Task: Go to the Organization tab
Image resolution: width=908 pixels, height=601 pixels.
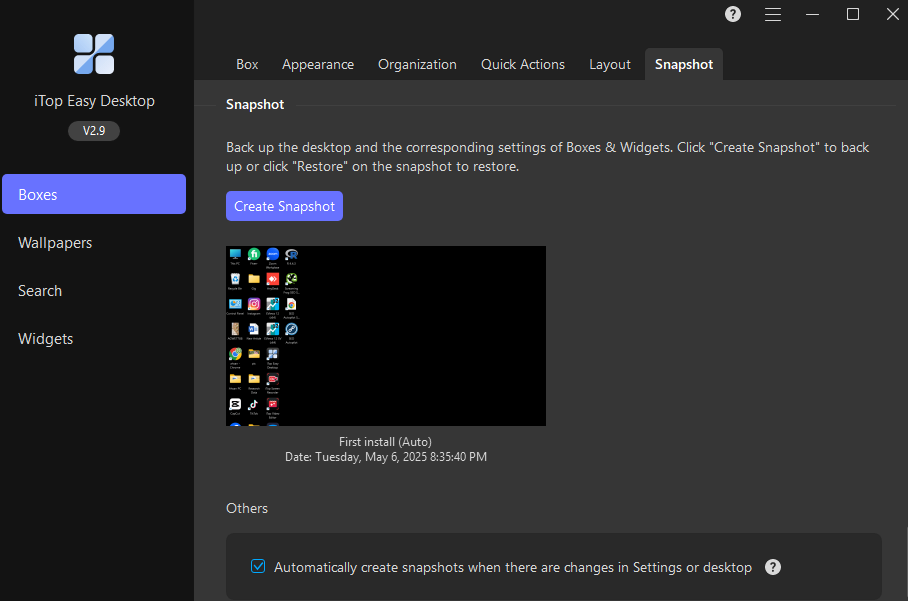Action: point(417,64)
